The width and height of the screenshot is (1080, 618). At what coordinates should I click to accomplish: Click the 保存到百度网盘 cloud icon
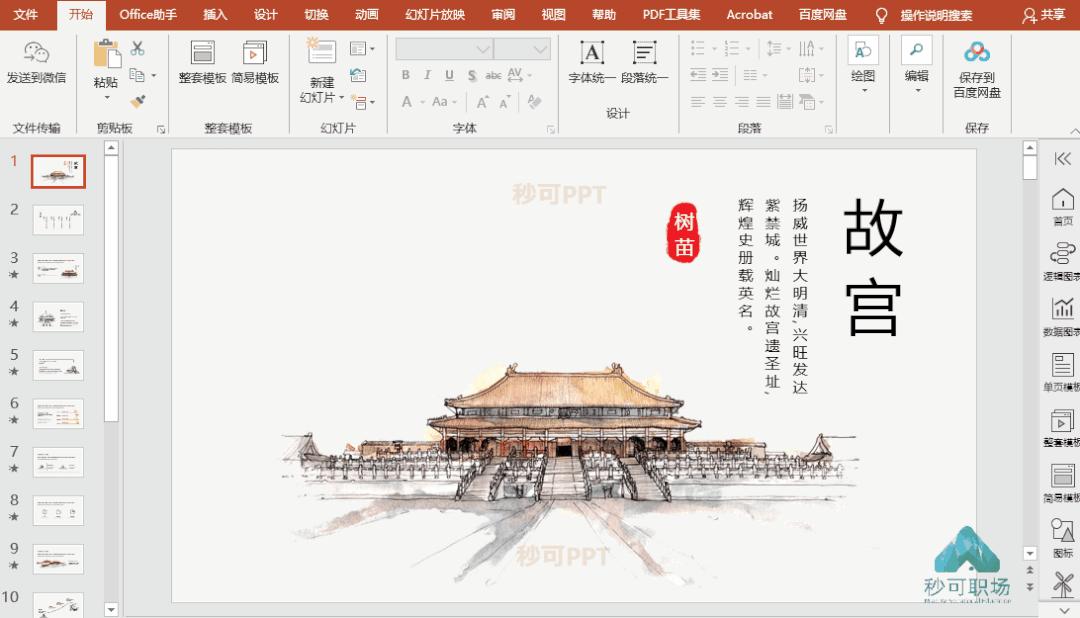pos(977,52)
